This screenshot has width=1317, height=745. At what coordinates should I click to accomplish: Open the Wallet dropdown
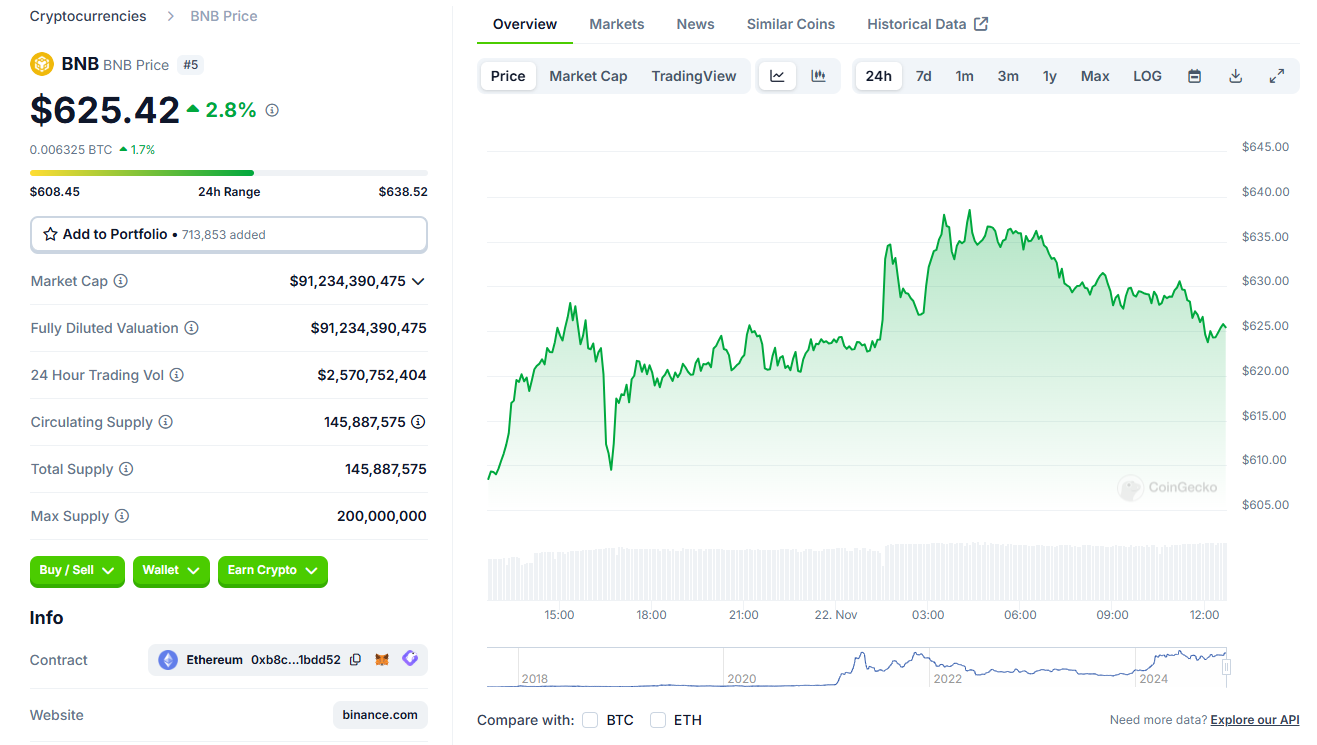point(171,571)
